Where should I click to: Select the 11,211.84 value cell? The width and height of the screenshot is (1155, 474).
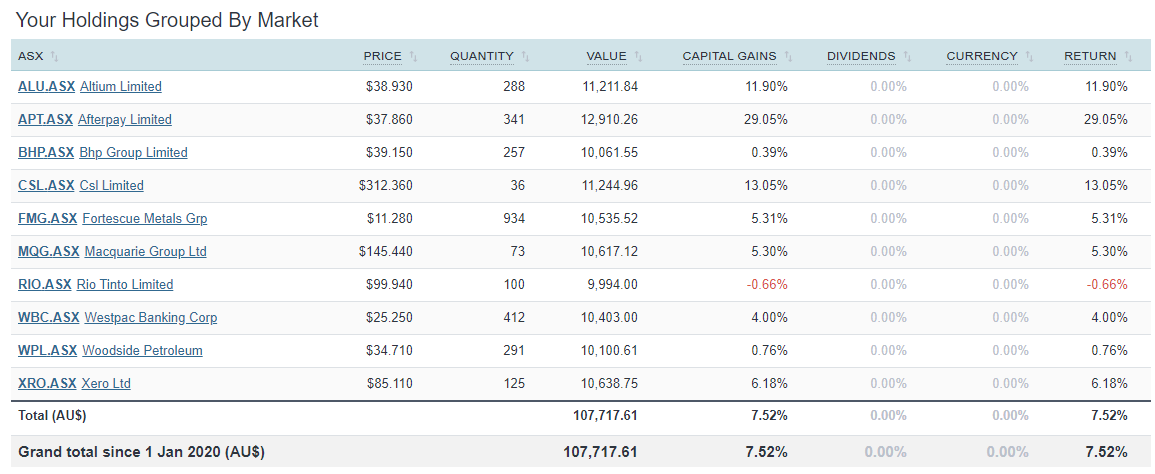click(x=610, y=86)
